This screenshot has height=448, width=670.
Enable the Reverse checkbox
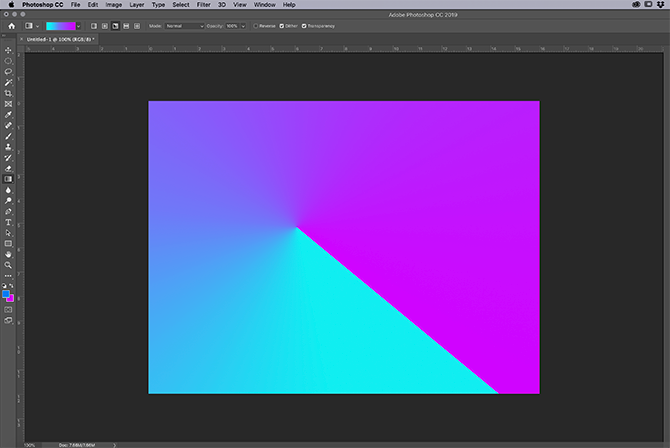point(256,25)
